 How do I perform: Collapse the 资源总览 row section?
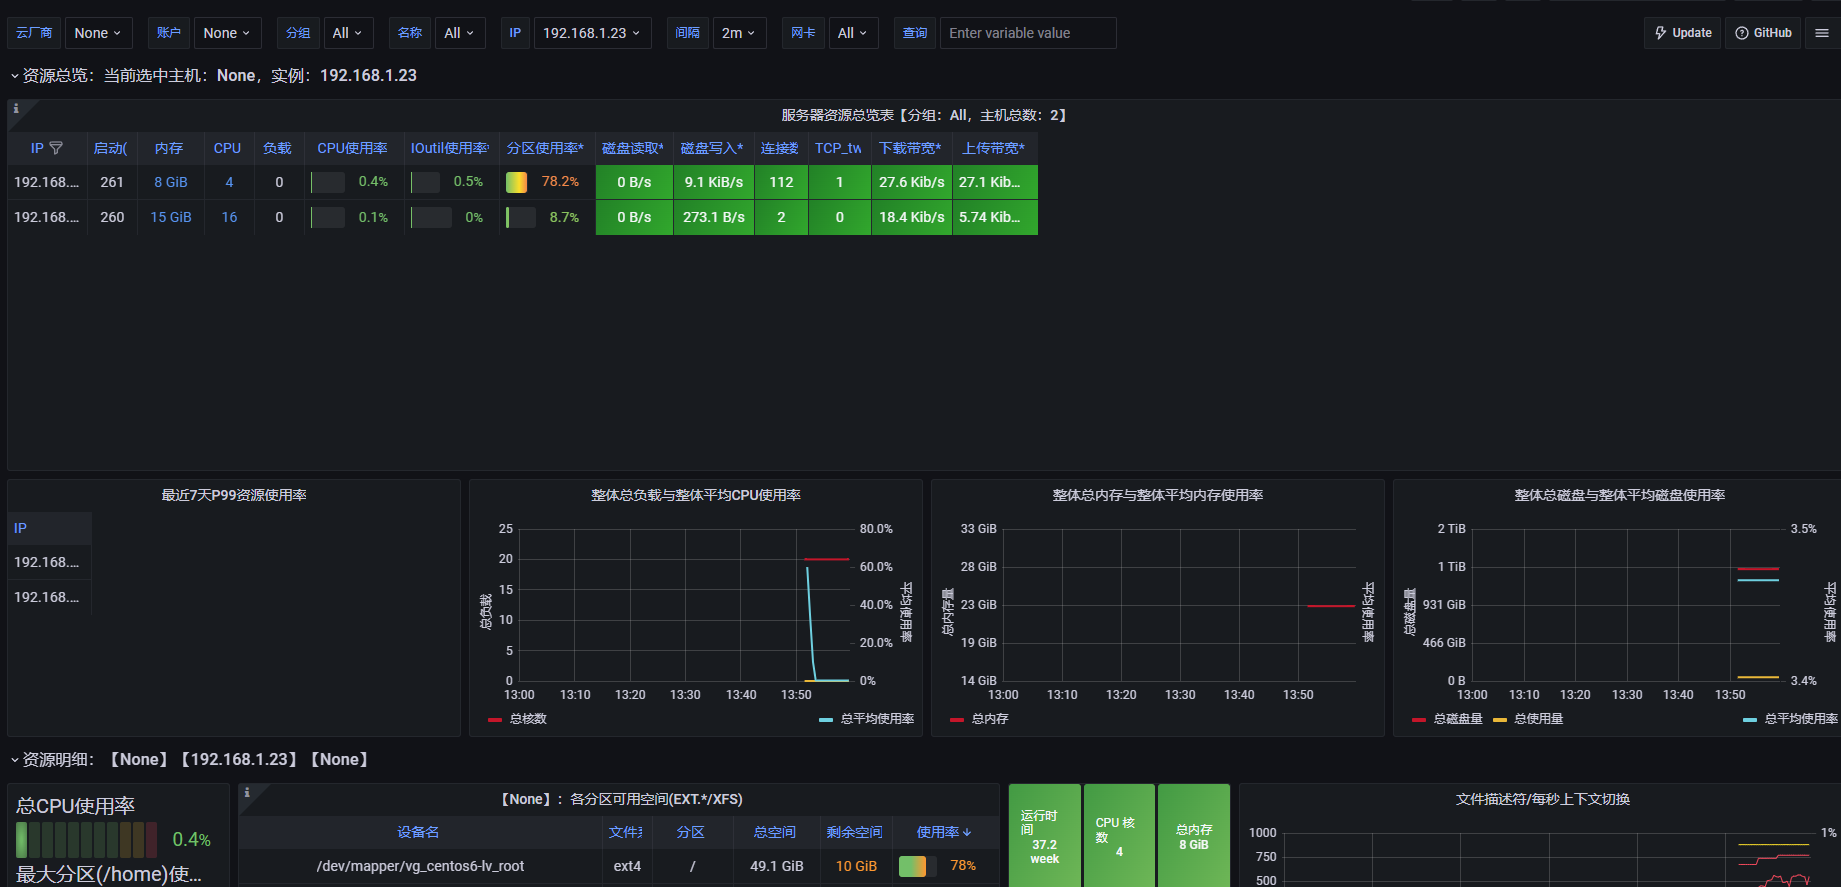(x=14, y=76)
